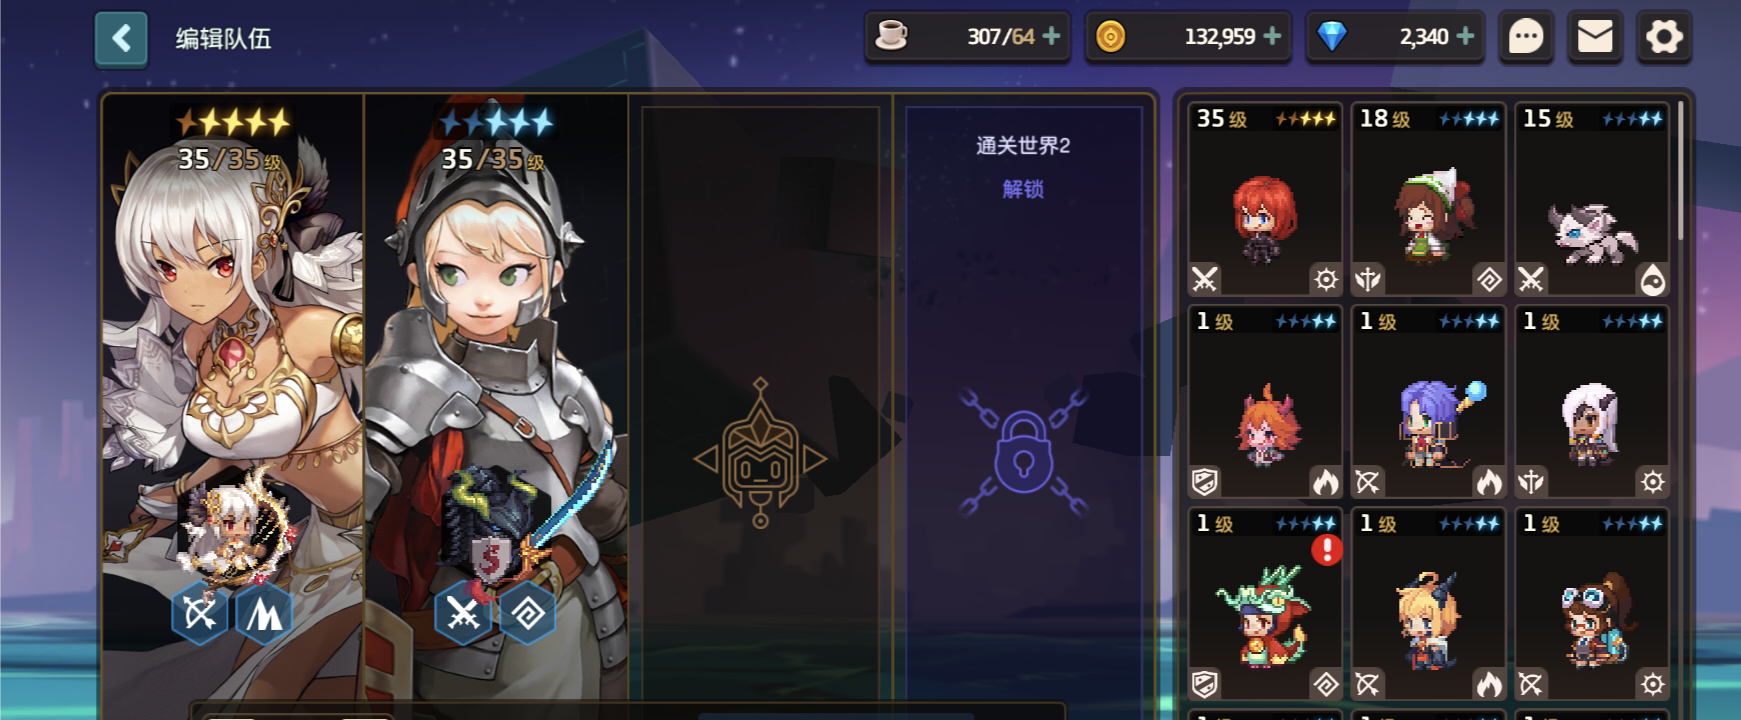Add blue gems with plus button
Image resolution: width=1741 pixels, height=720 pixels.
pos(1465,36)
